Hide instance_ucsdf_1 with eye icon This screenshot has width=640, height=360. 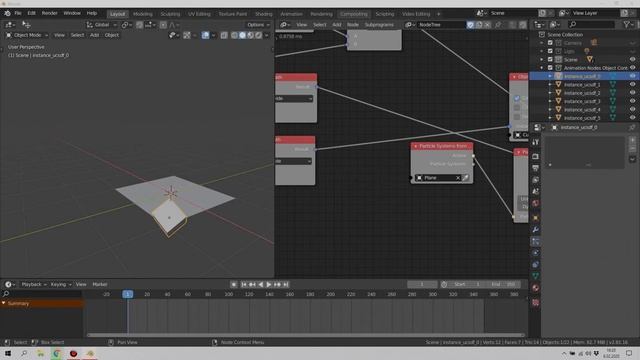click(632, 84)
